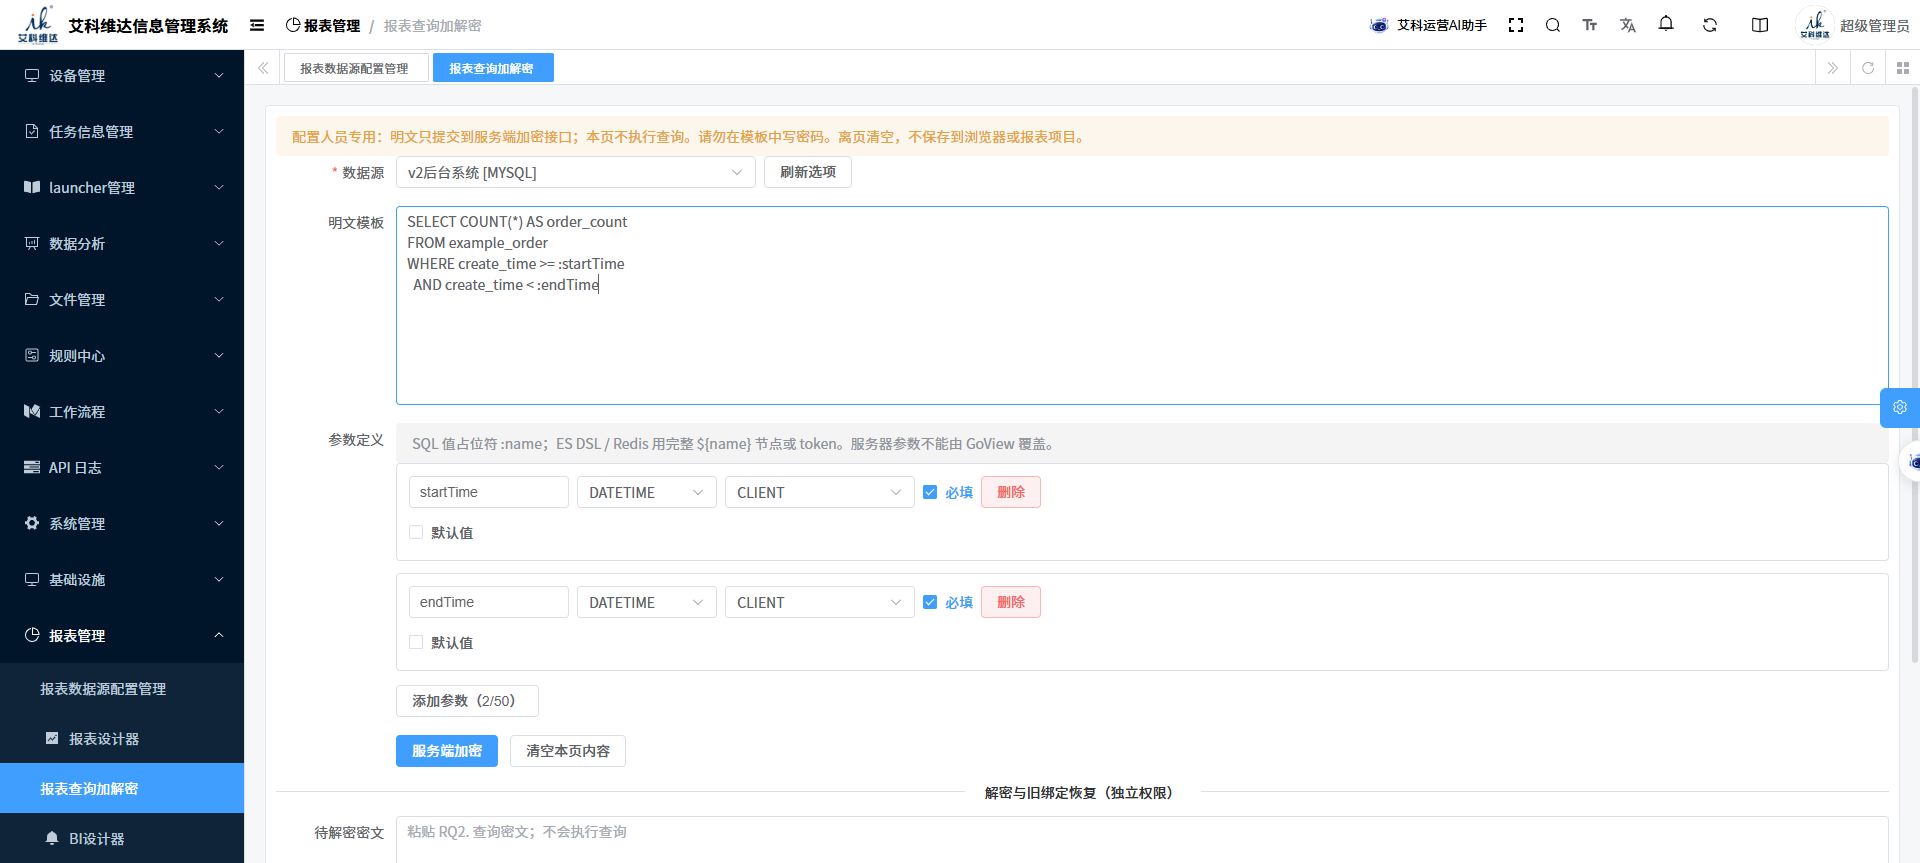Image resolution: width=1920 pixels, height=863 pixels.
Task: Reload current tab with the tab-bar refresh icon
Action: coord(1868,68)
